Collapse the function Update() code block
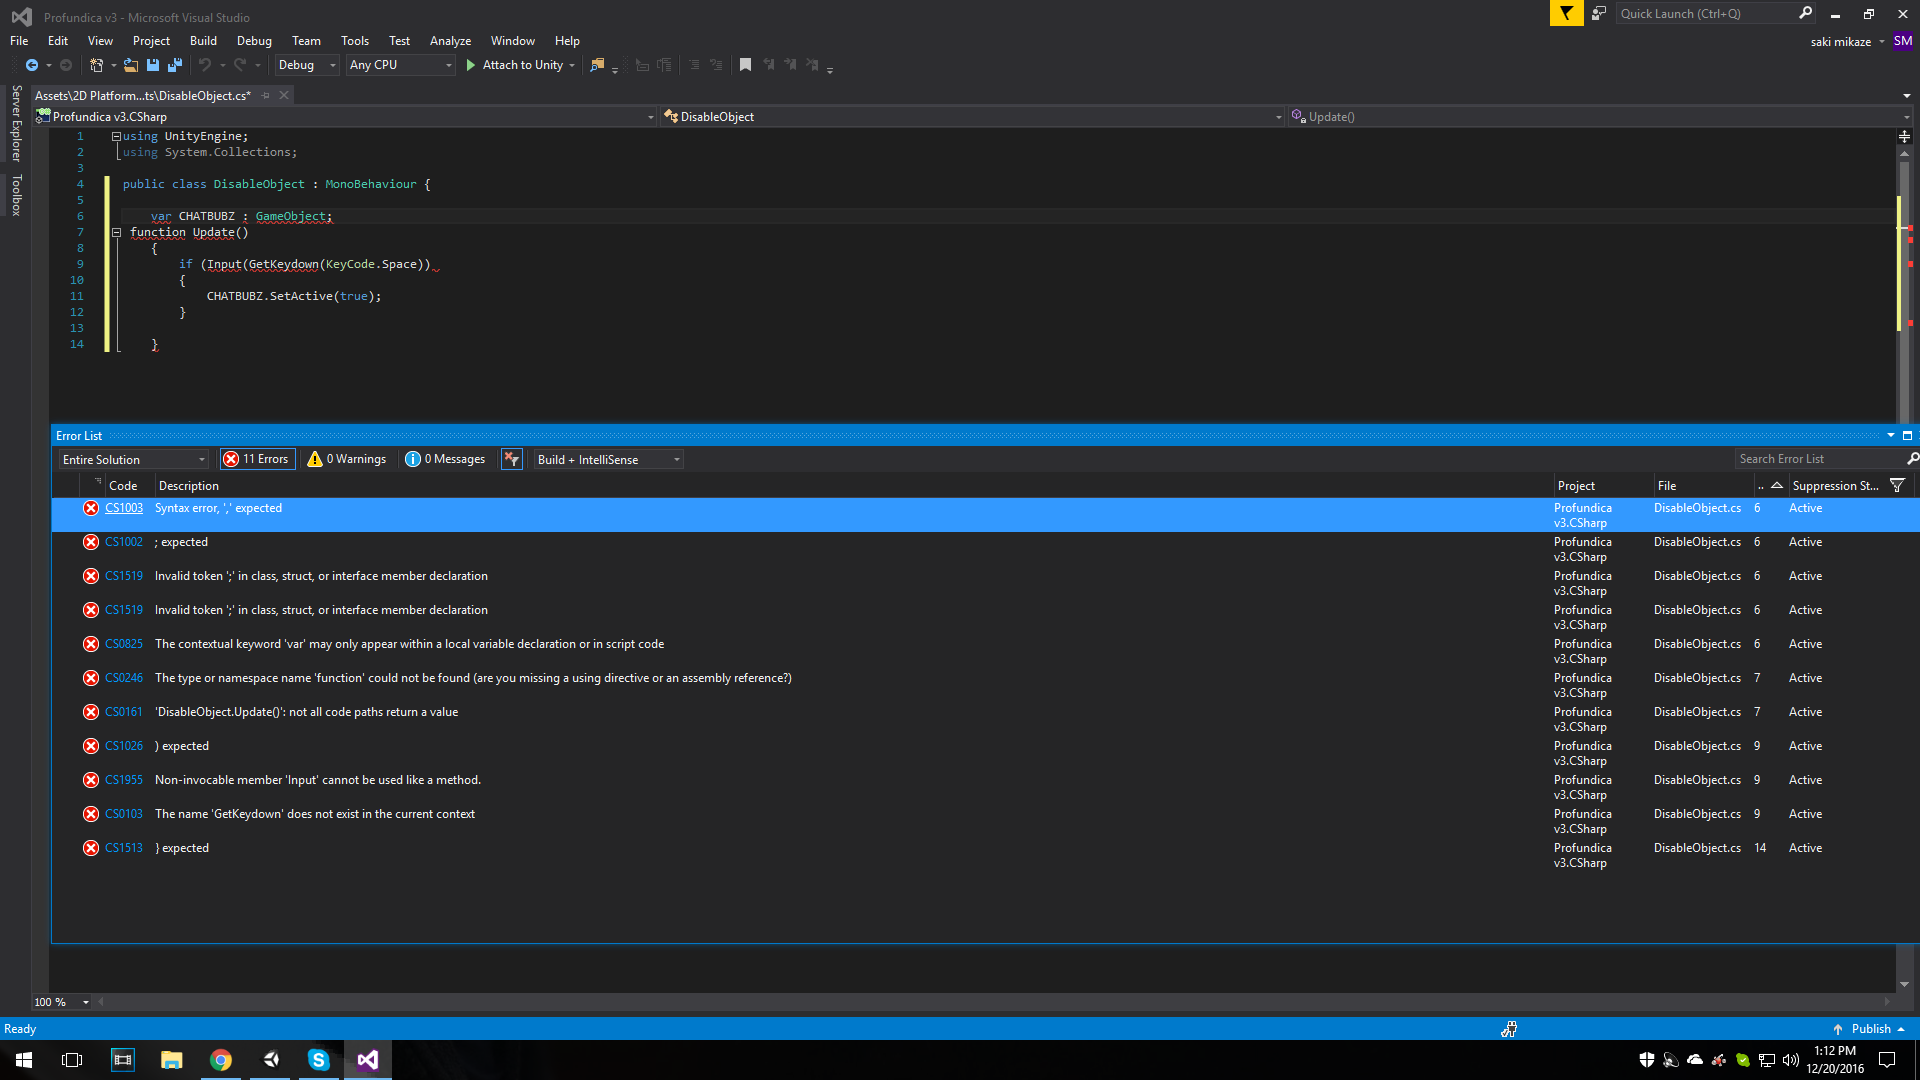Screen dimensions: 1920x1080 click(x=116, y=232)
